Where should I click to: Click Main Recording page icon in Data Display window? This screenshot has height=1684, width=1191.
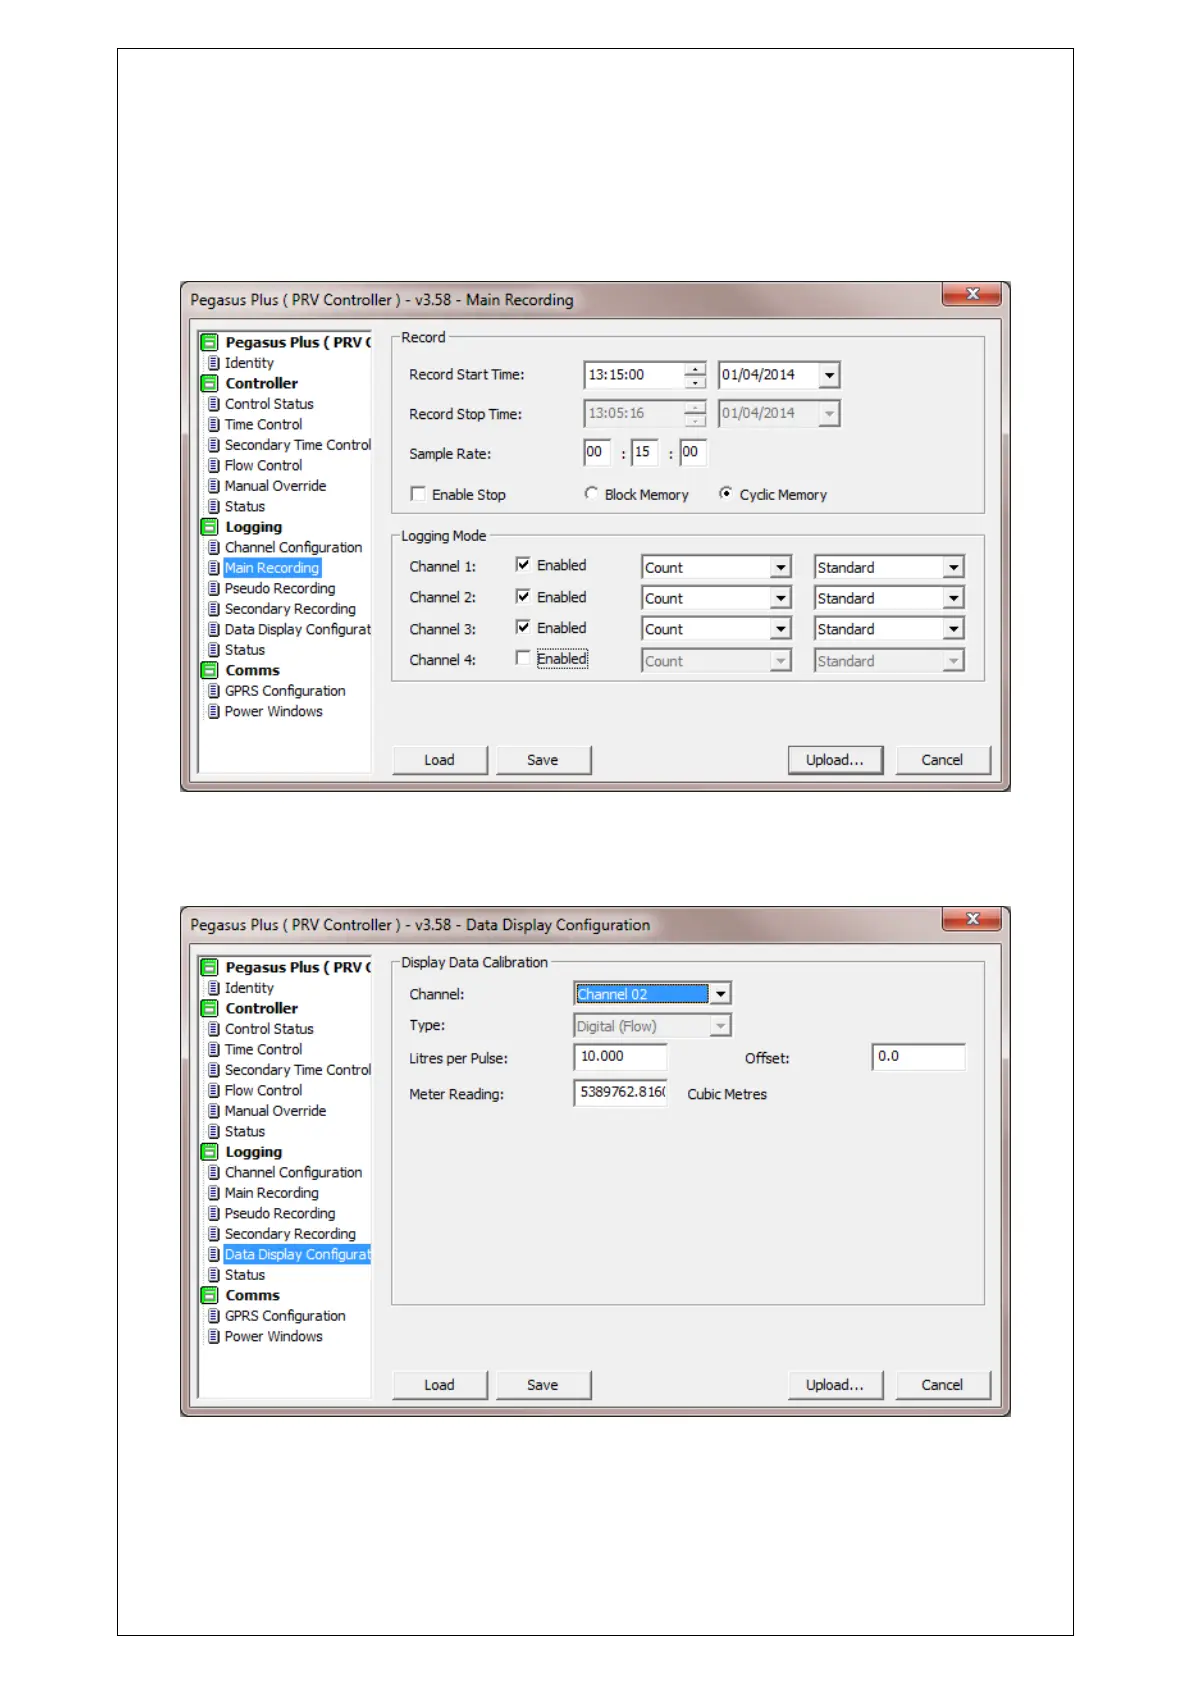click(x=213, y=1193)
